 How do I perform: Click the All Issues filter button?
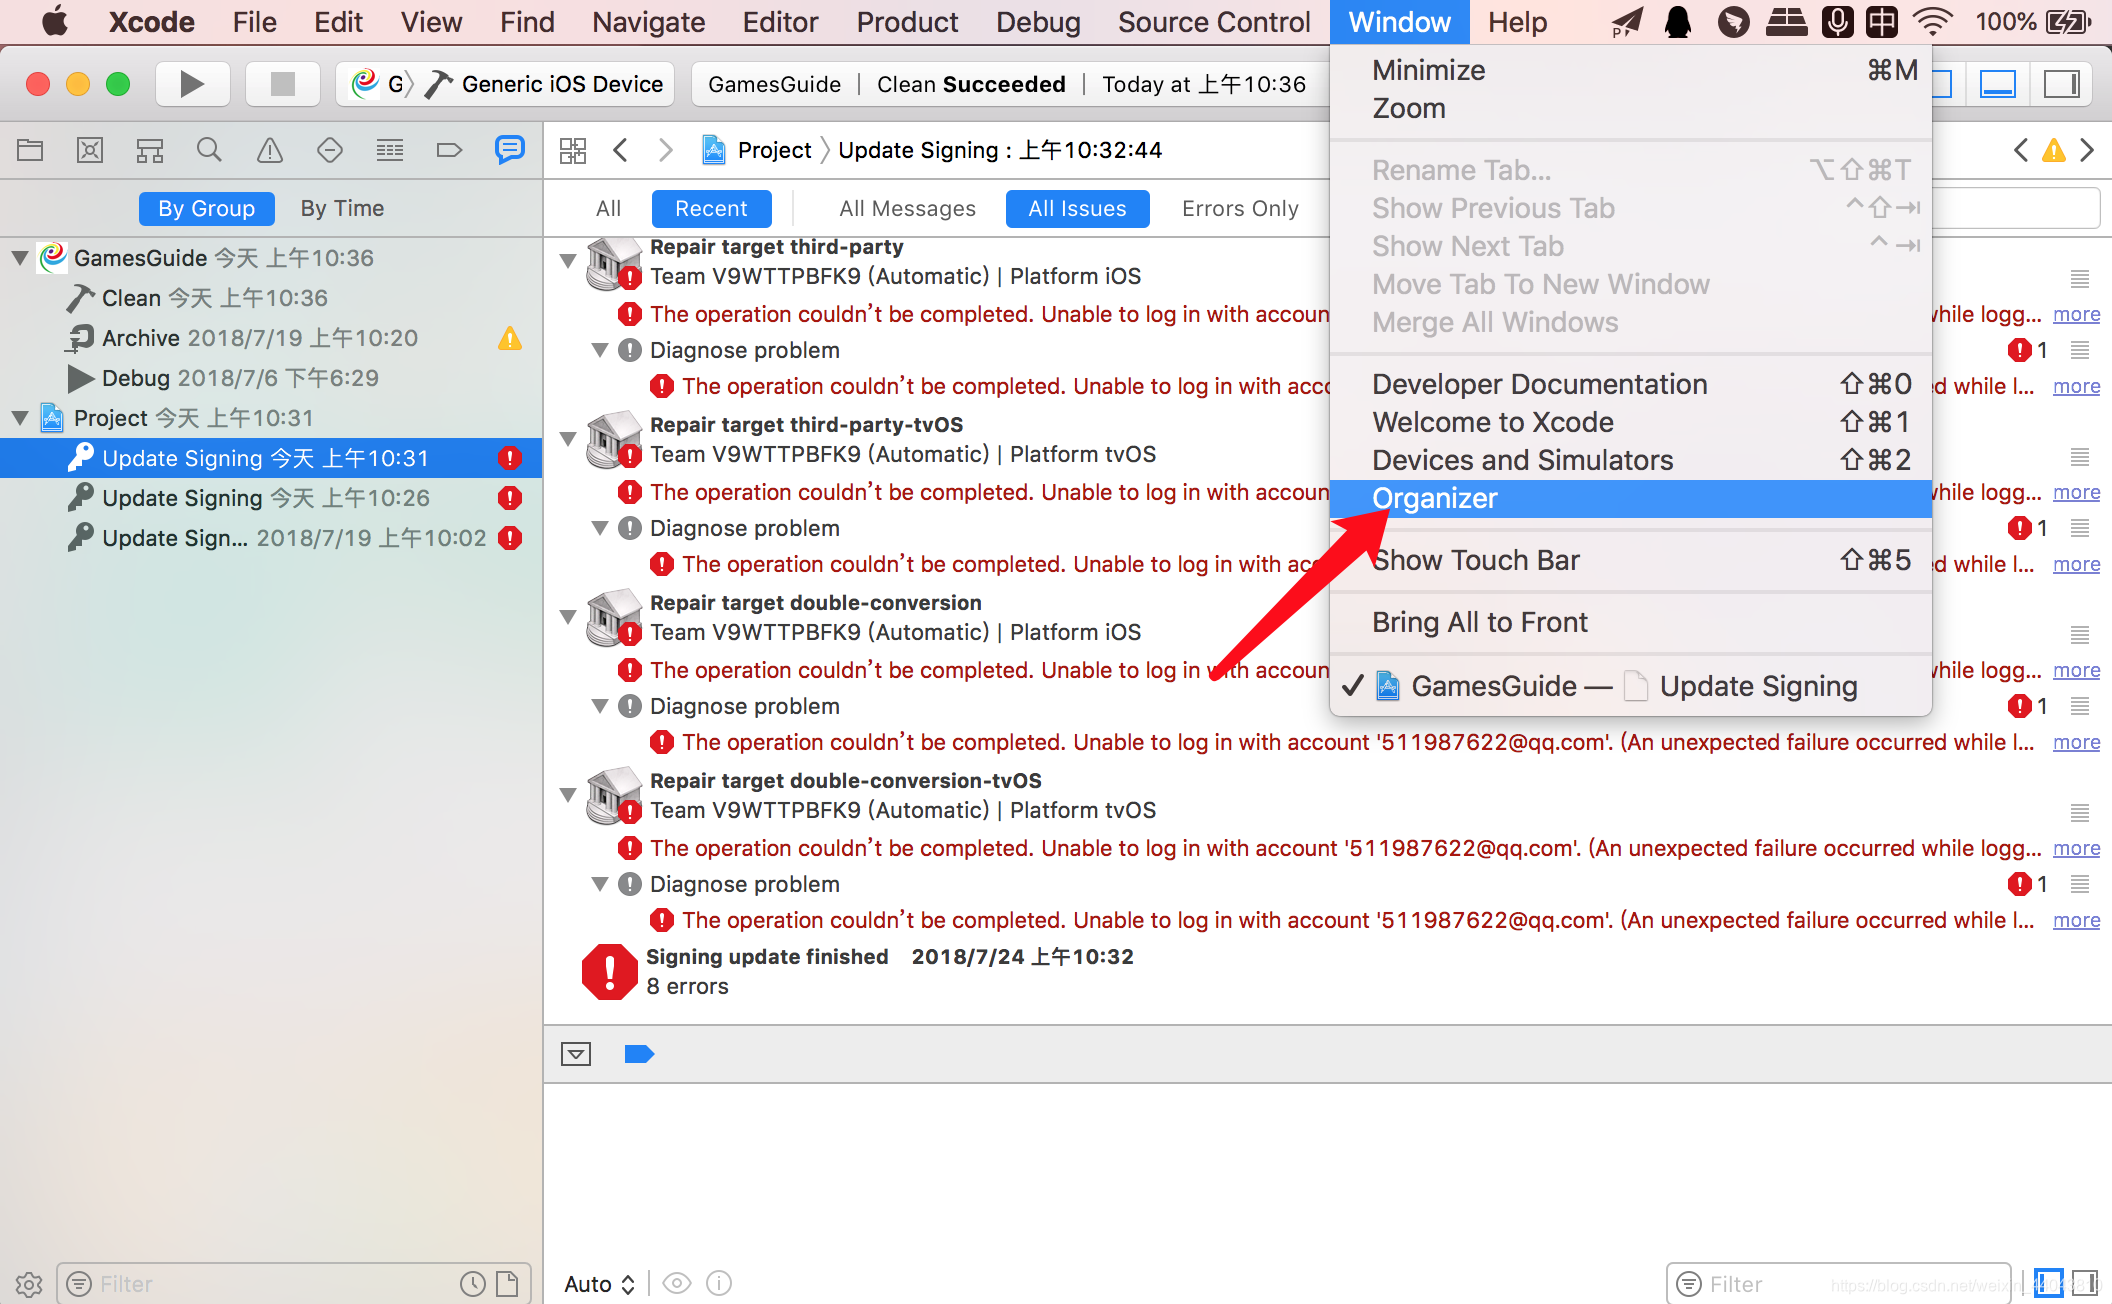click(1076, 205)
